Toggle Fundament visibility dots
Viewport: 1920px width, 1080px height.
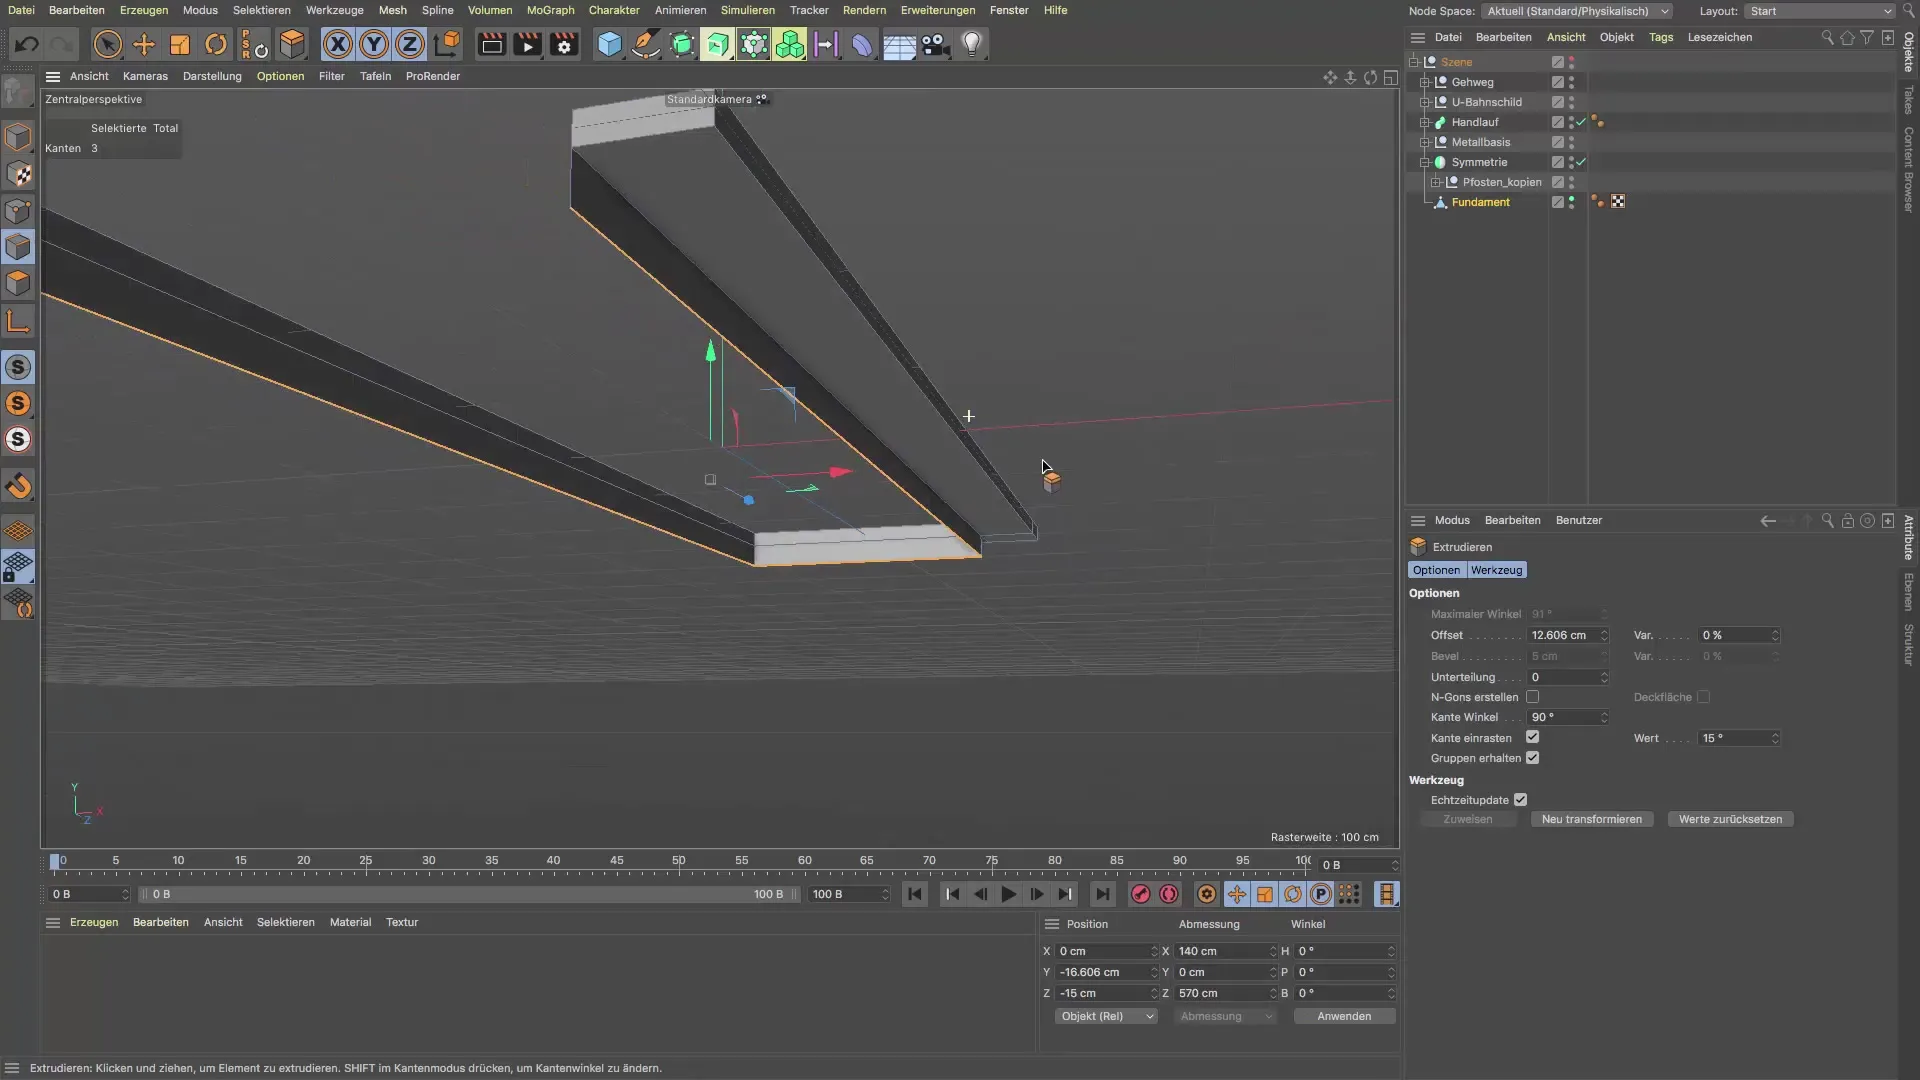(1571, 202)
